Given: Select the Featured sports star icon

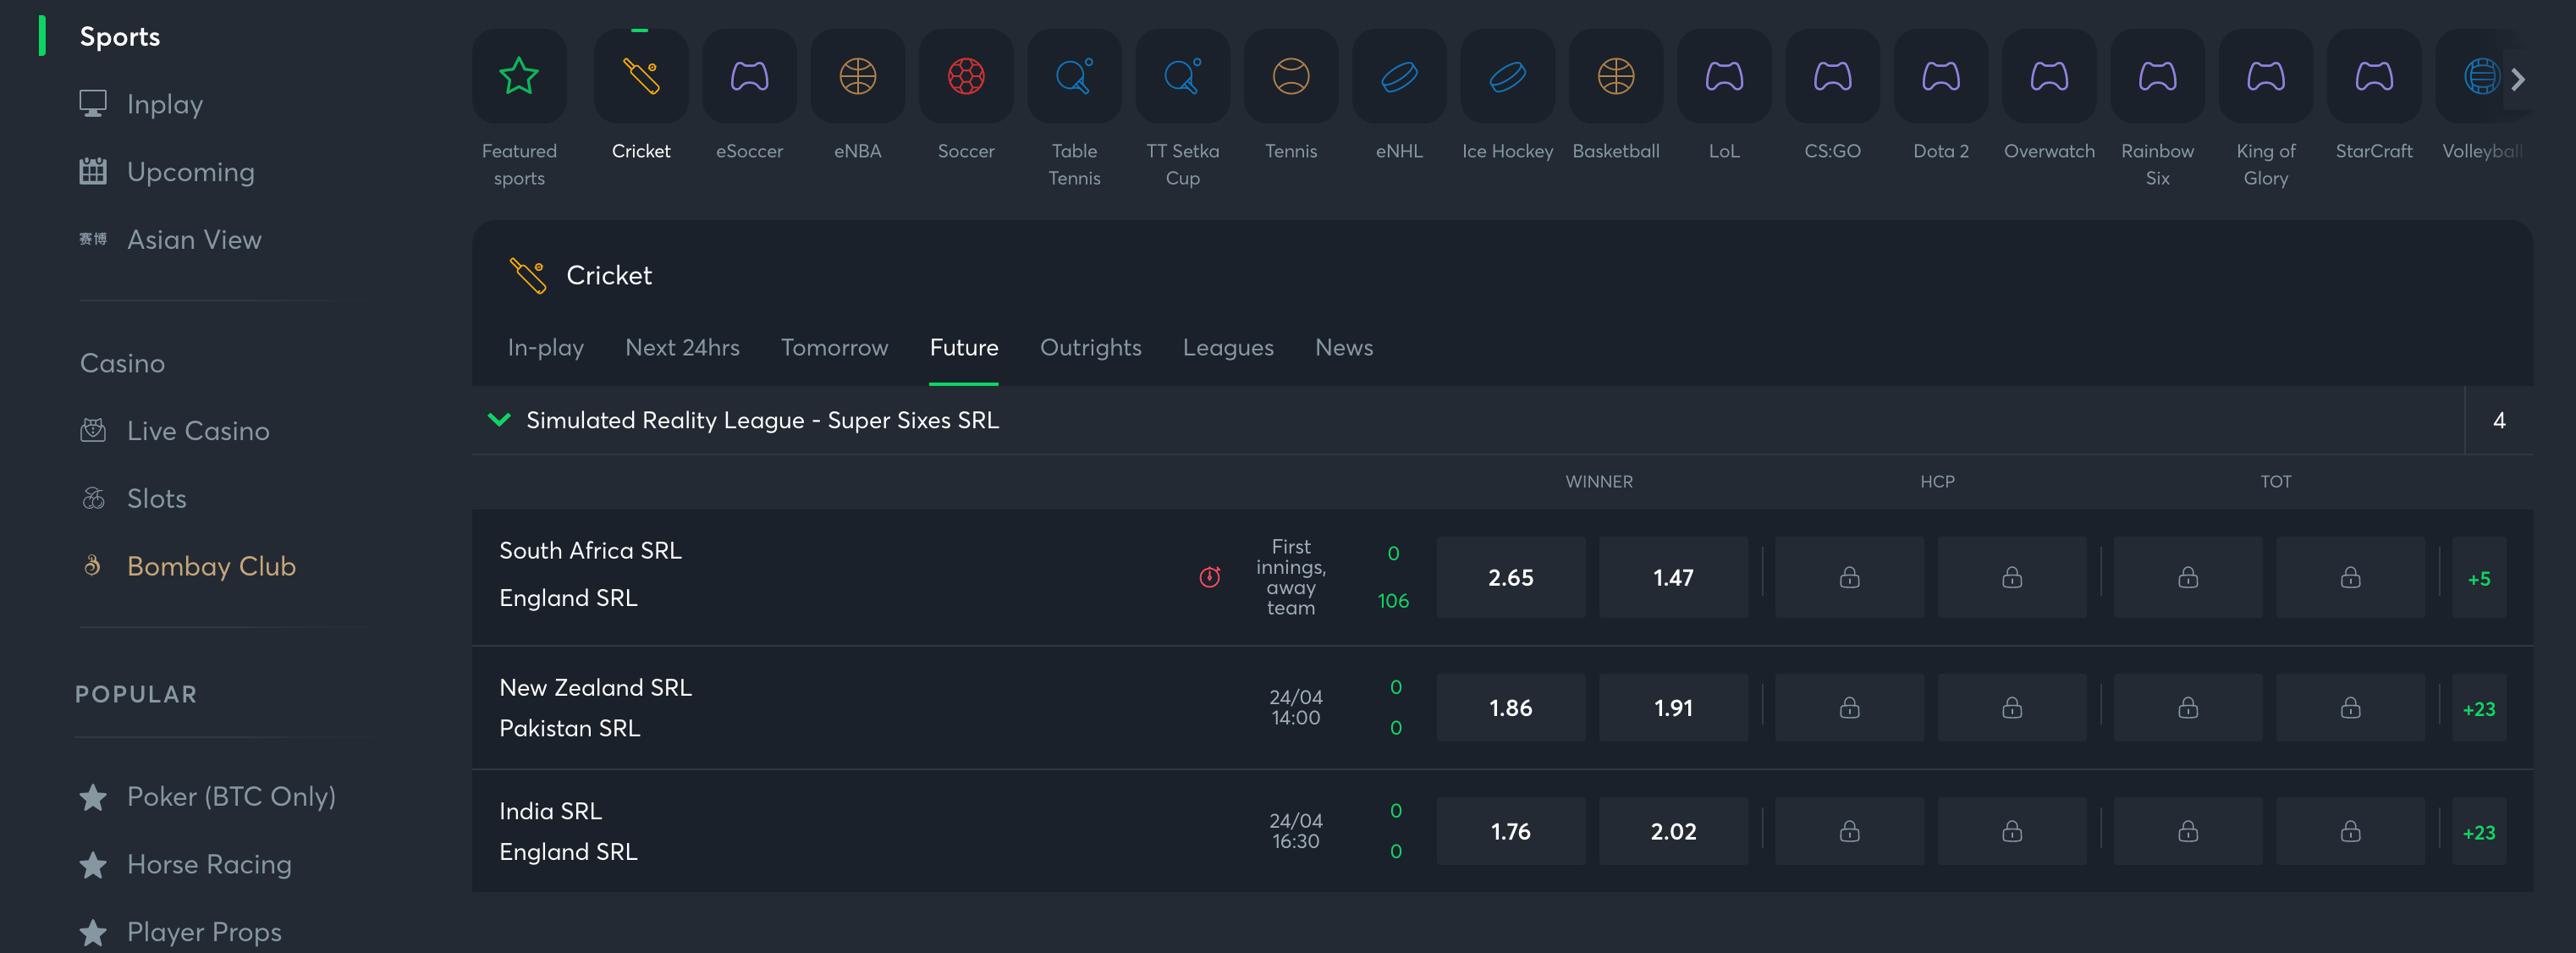Looking at the screenshot, I should coord(519,77).
